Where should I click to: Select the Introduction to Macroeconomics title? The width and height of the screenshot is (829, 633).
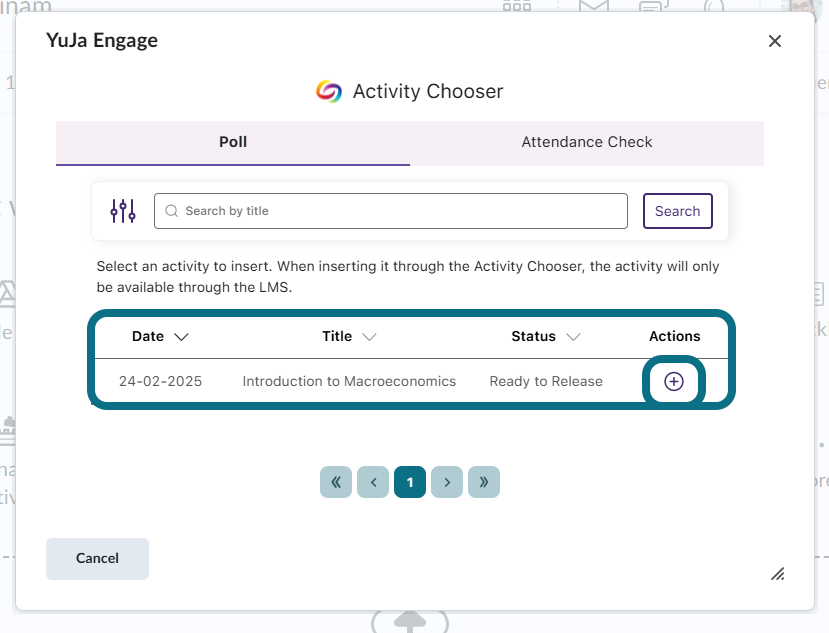click(349, 381)
